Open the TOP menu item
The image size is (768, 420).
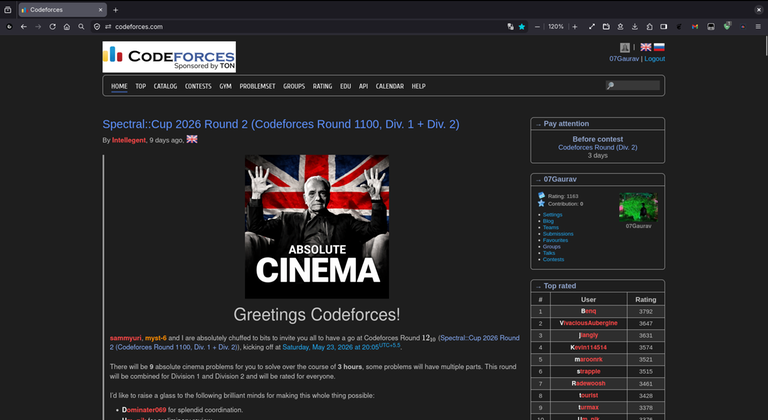pos(141,86)
